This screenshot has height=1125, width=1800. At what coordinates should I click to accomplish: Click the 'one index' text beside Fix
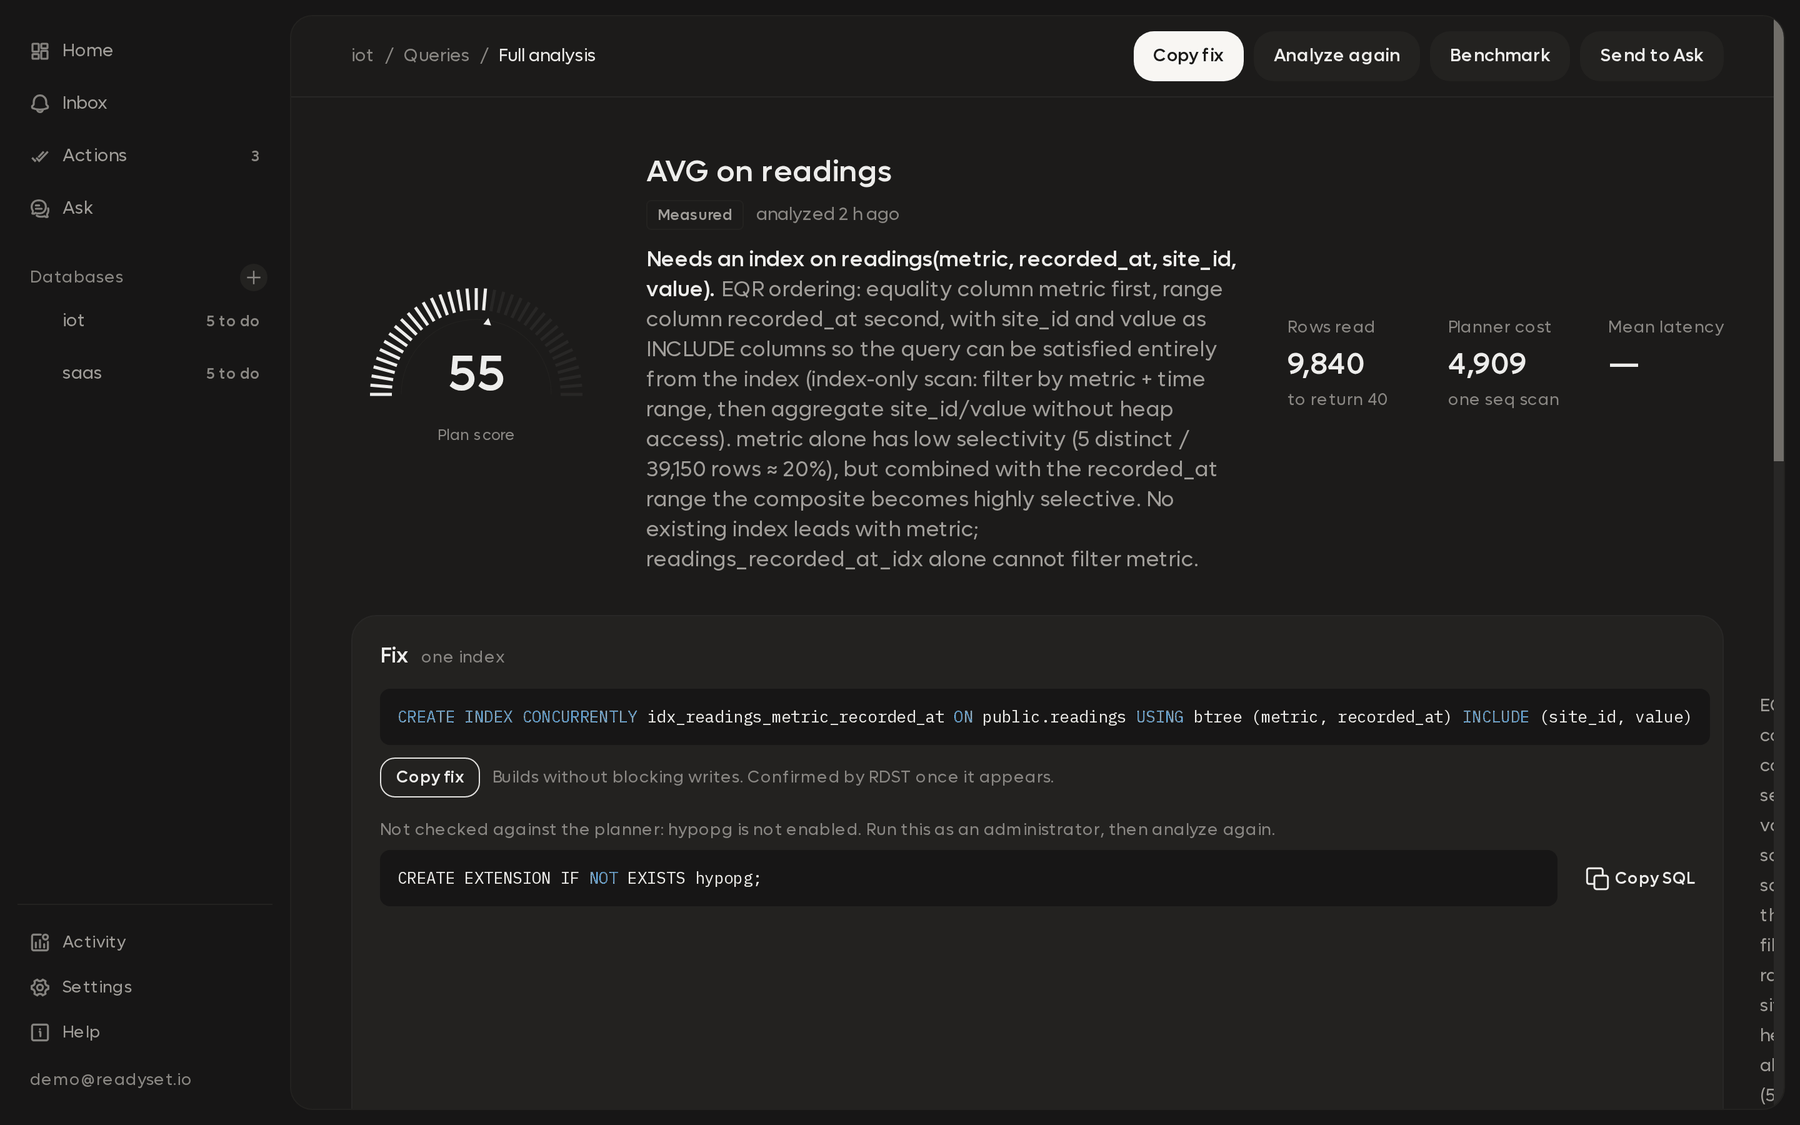click(x=463, y=657)
